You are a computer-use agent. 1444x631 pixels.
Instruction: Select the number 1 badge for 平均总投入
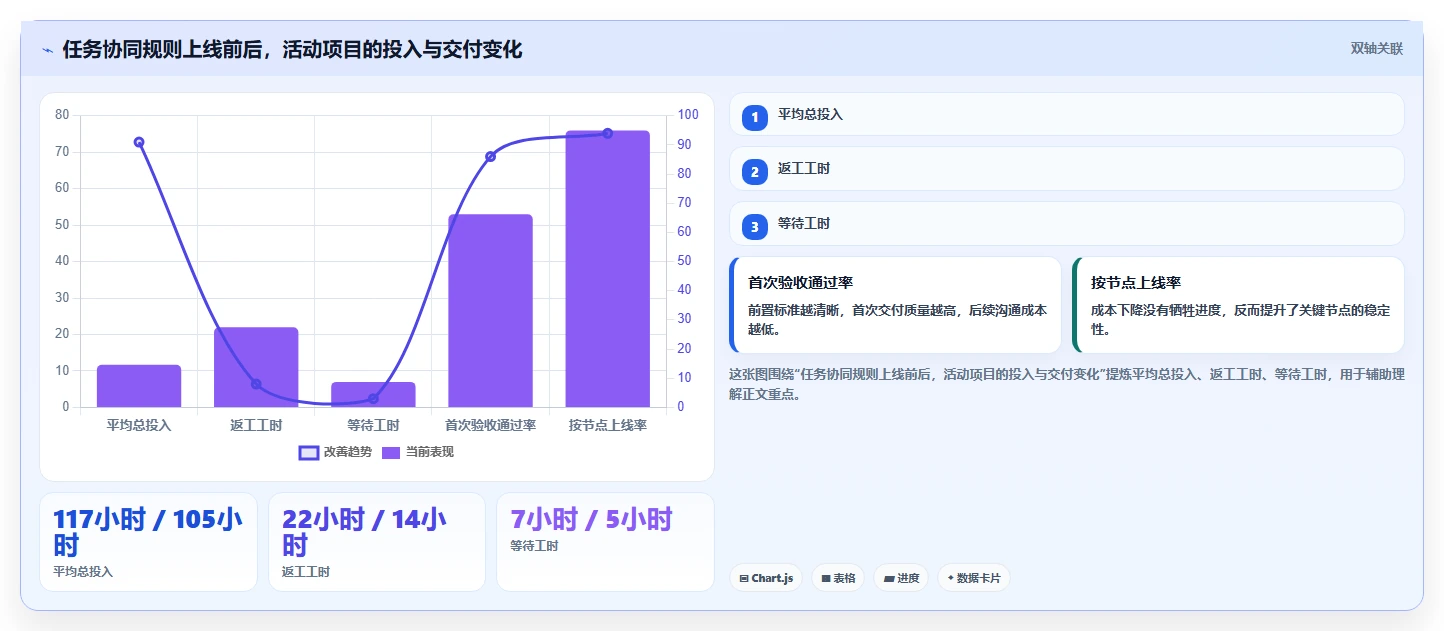(x=755, y=117)
